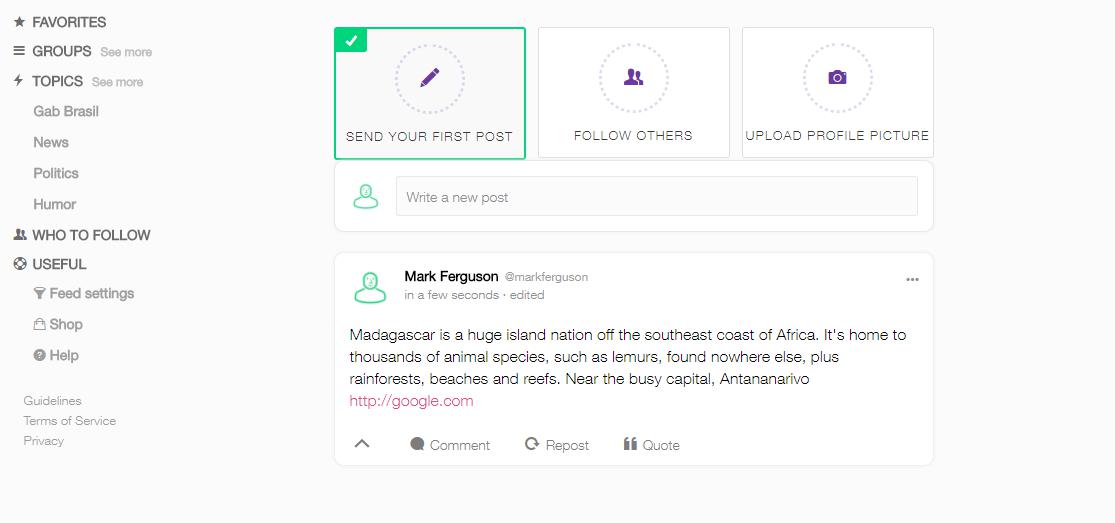Open the three-dot menu on Mark Ferguson's post

[x=912, y=280]
